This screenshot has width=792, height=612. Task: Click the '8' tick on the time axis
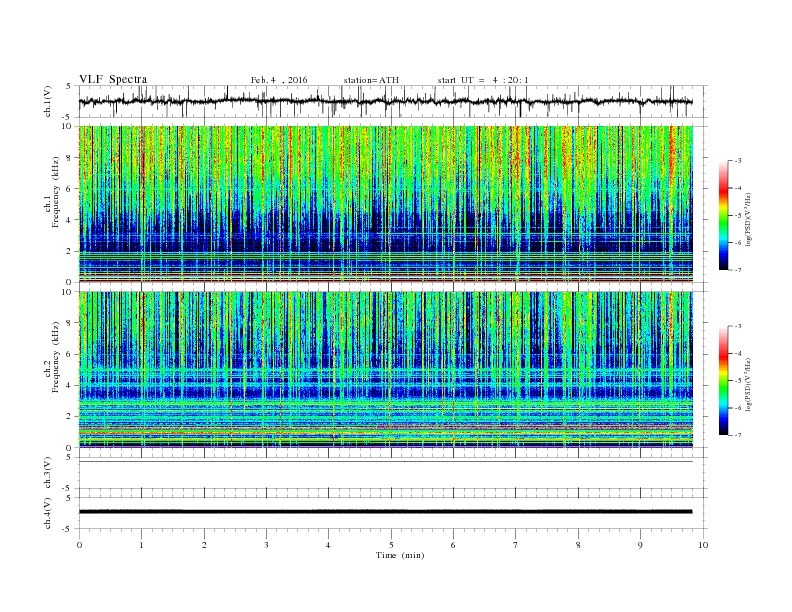point(578,545)
